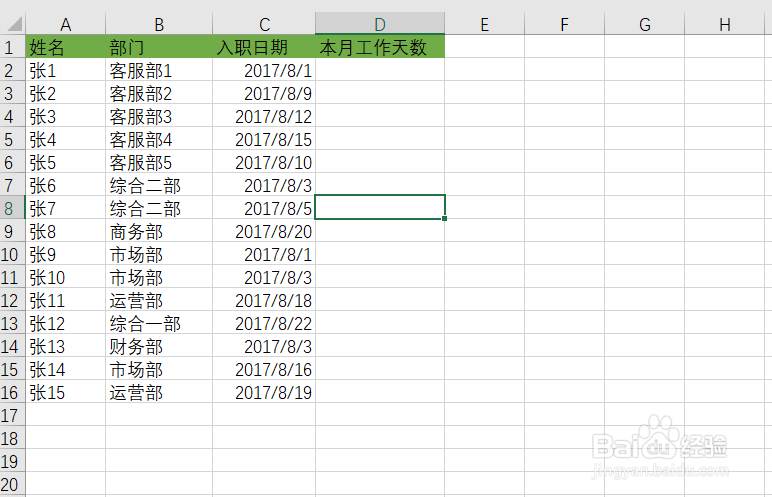Viewport: 772px width, 497px height.
Task: Click the select-all corner triangle
Action: pyautogui.click(x=13, y=24)
